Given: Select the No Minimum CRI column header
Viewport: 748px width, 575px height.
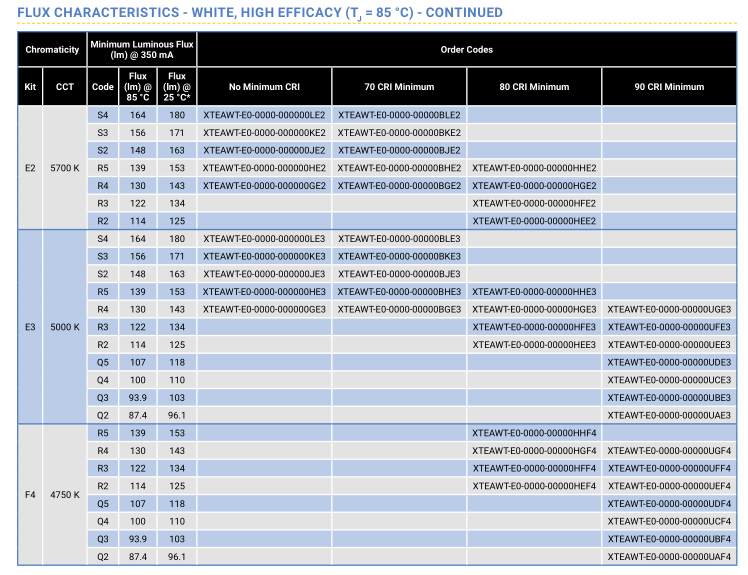Looking at the screenshot, I should click(x=264, y=87).
